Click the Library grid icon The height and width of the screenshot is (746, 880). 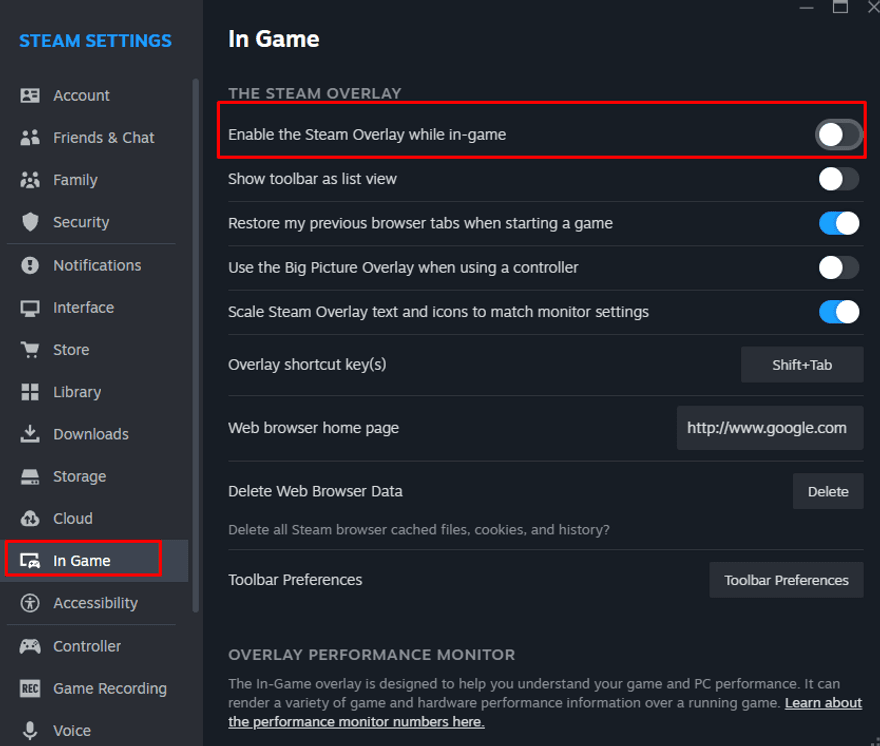pyautogui.click(x=30, y=392)
